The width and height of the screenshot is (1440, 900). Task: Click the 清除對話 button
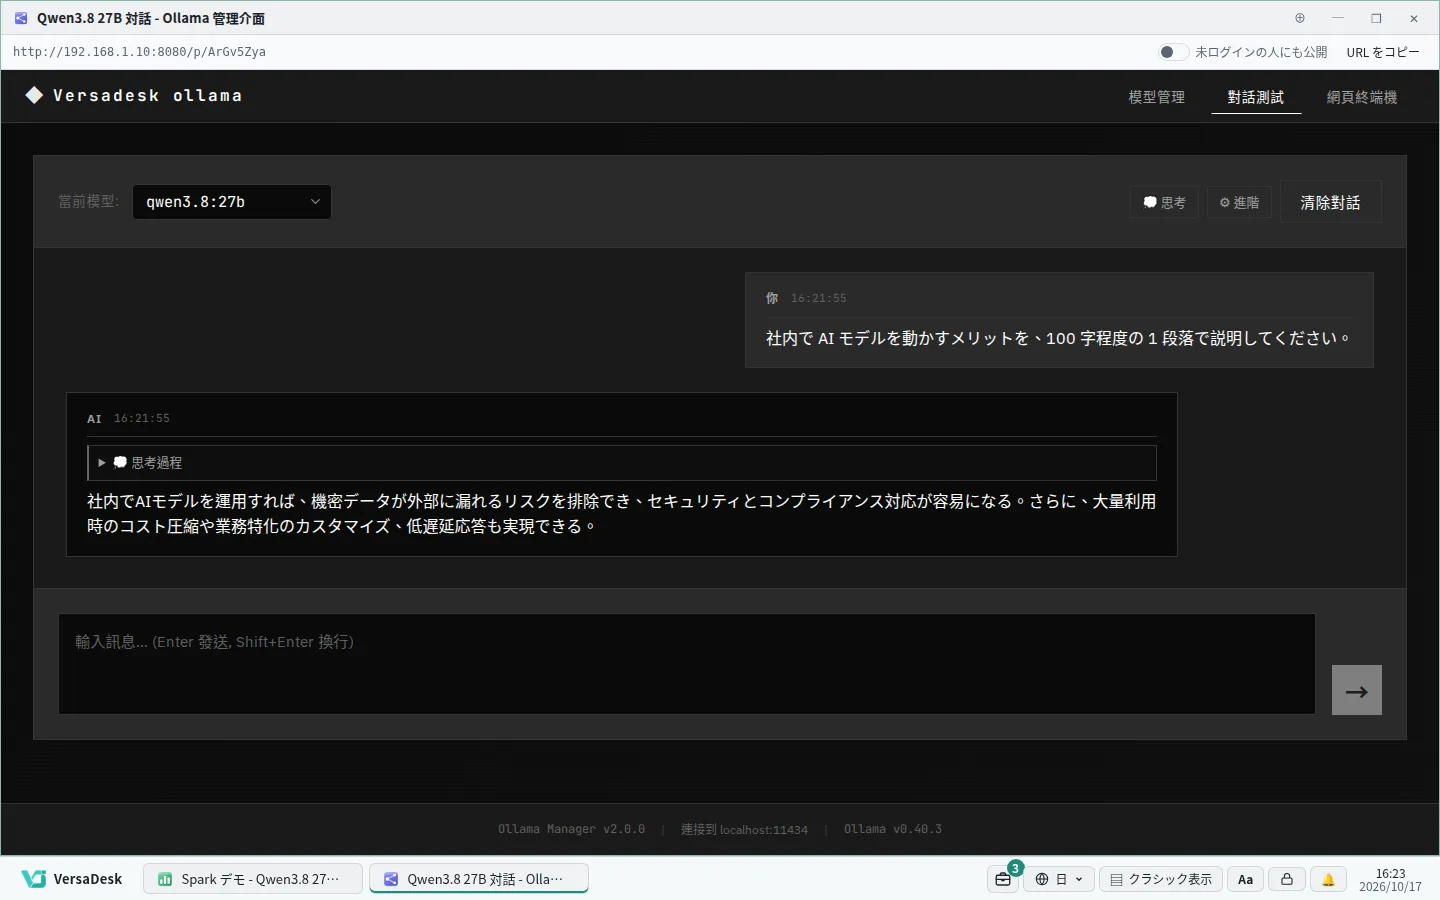[1330, 202]
